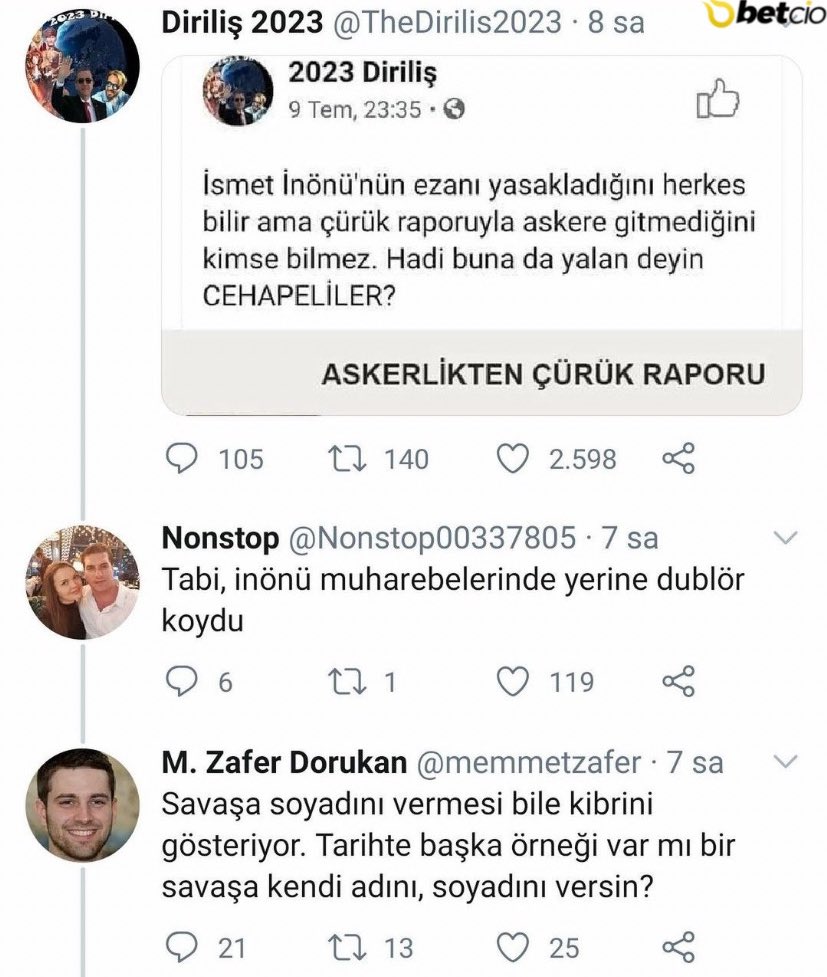The height and width of the screenshot is (977, 827).
Task: Reply to M. Zafer Dorukan's tweet
Action: [181, 945]
